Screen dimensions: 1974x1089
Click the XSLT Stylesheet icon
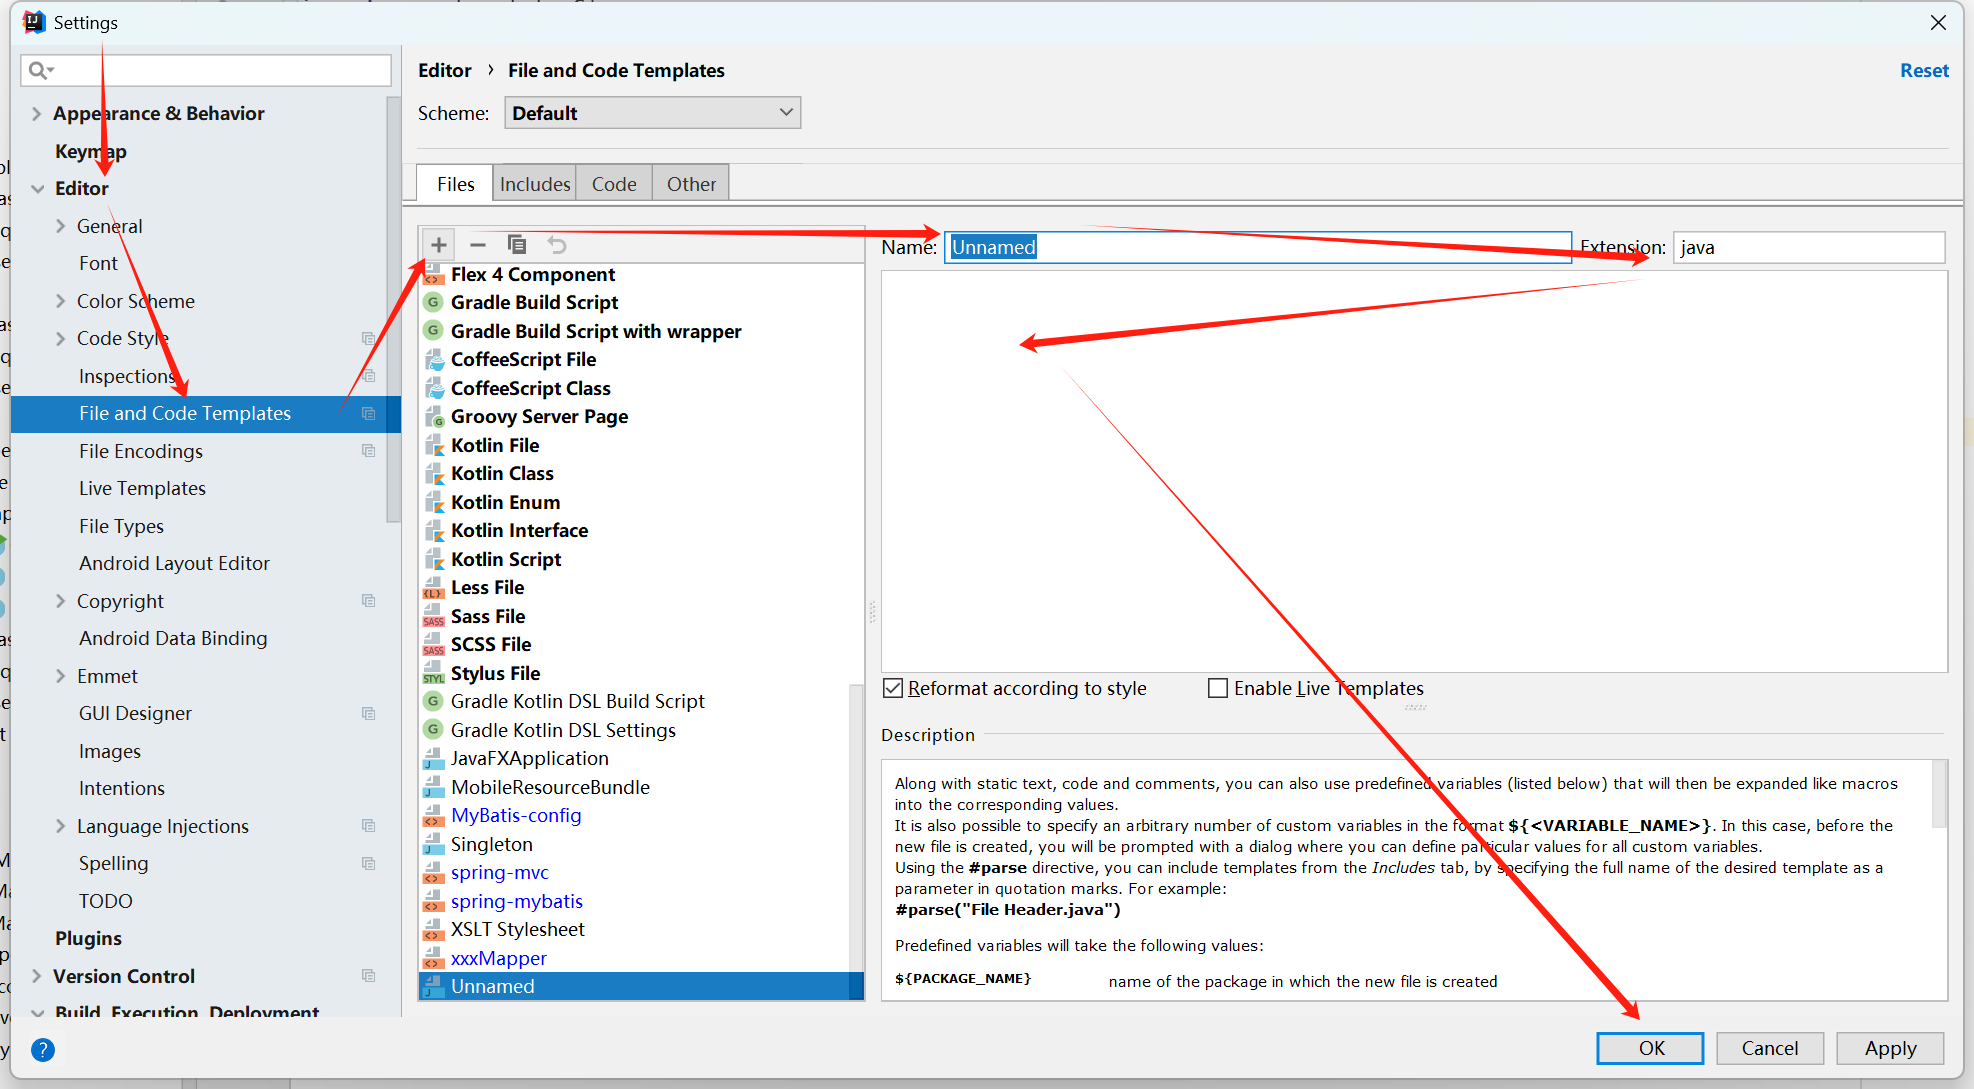click(434, 929)
